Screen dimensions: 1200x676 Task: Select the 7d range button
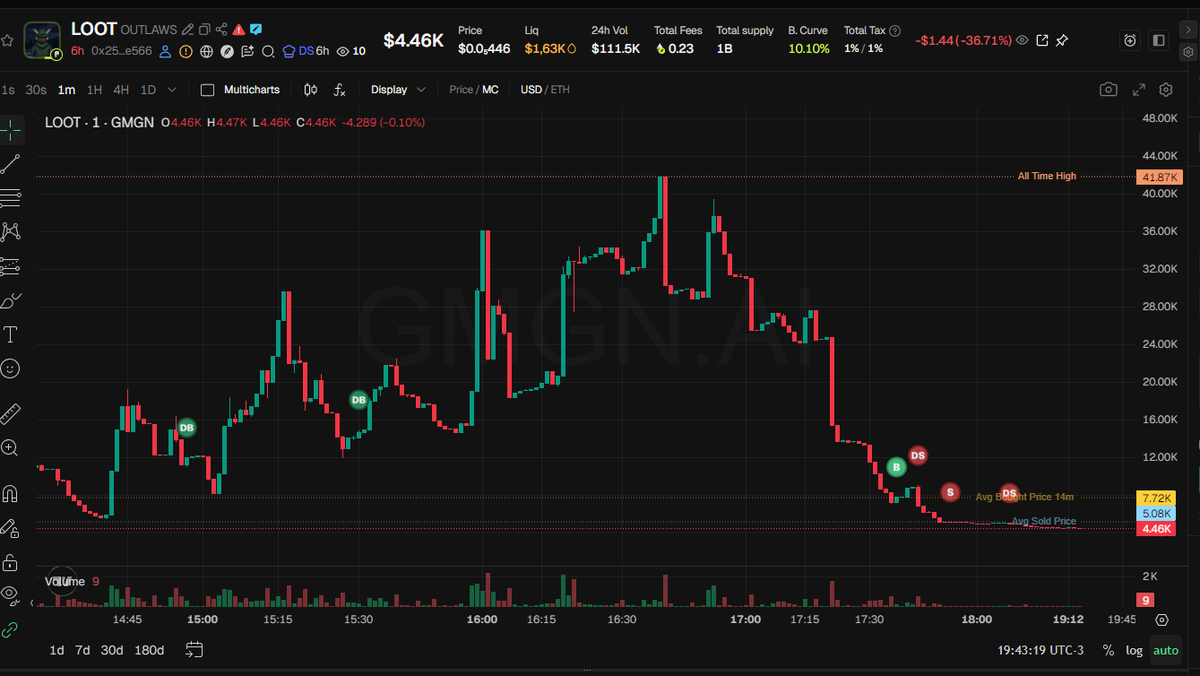(83, 650)
